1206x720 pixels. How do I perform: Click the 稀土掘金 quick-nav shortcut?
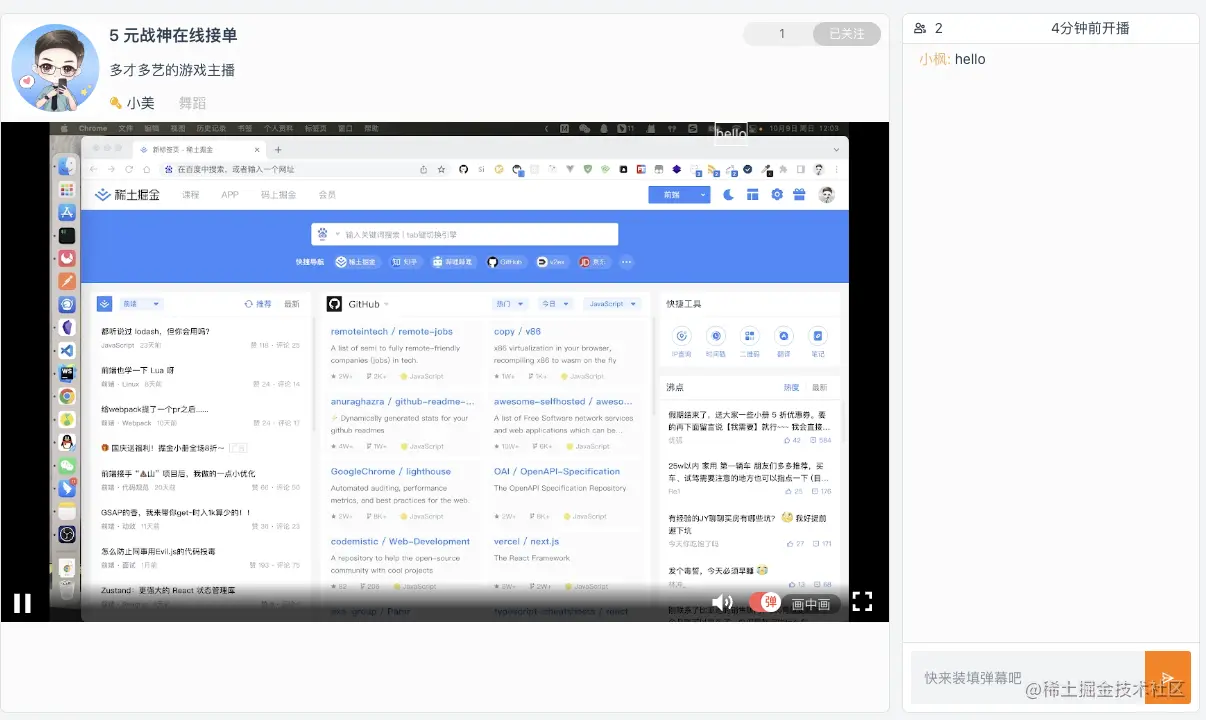[x=356, y=262]
